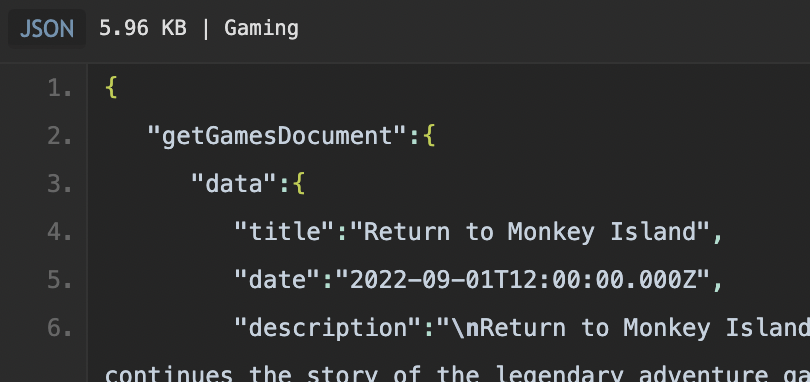Click the "date" key on line 5
The height and width of the screenshot is (382, 810).
coord(278,280)
